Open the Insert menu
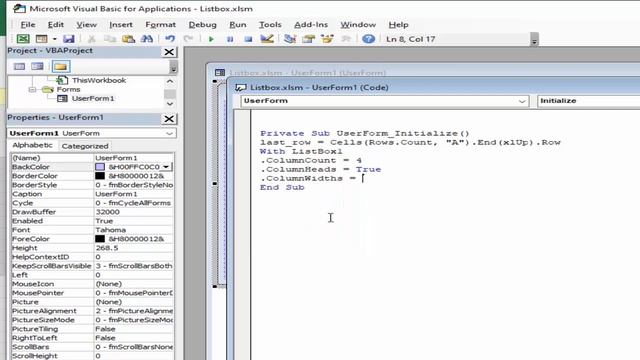This screenshot has width=640, height=360. coord(121,24)
